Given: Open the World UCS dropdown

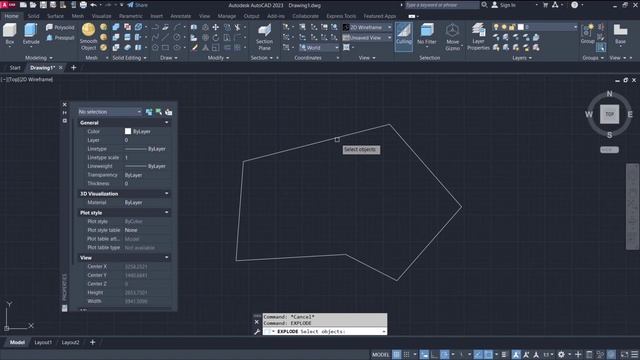Looking at the screenshot, I should 319,48.
